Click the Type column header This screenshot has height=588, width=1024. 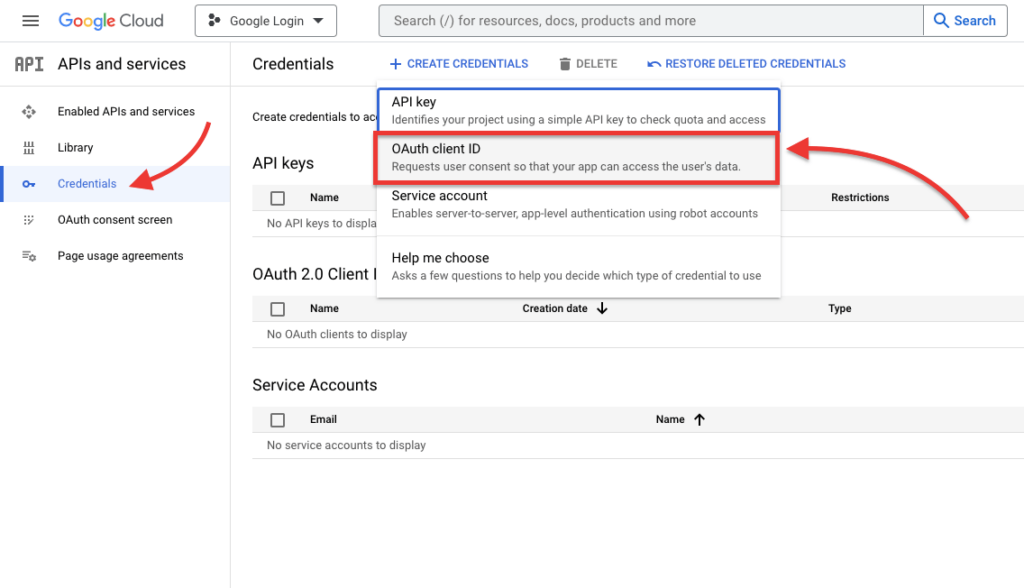point(840,308)
